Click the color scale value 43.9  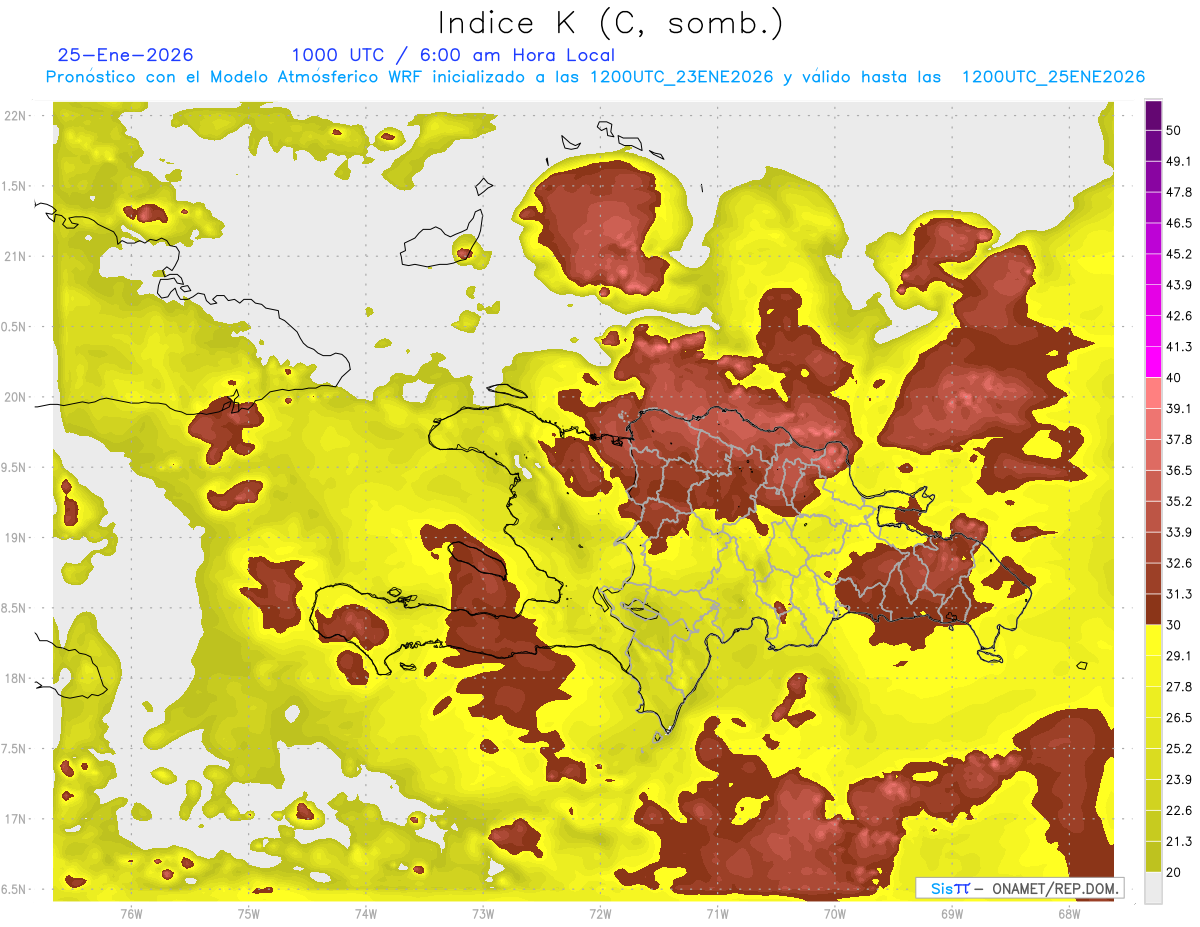1179,285
